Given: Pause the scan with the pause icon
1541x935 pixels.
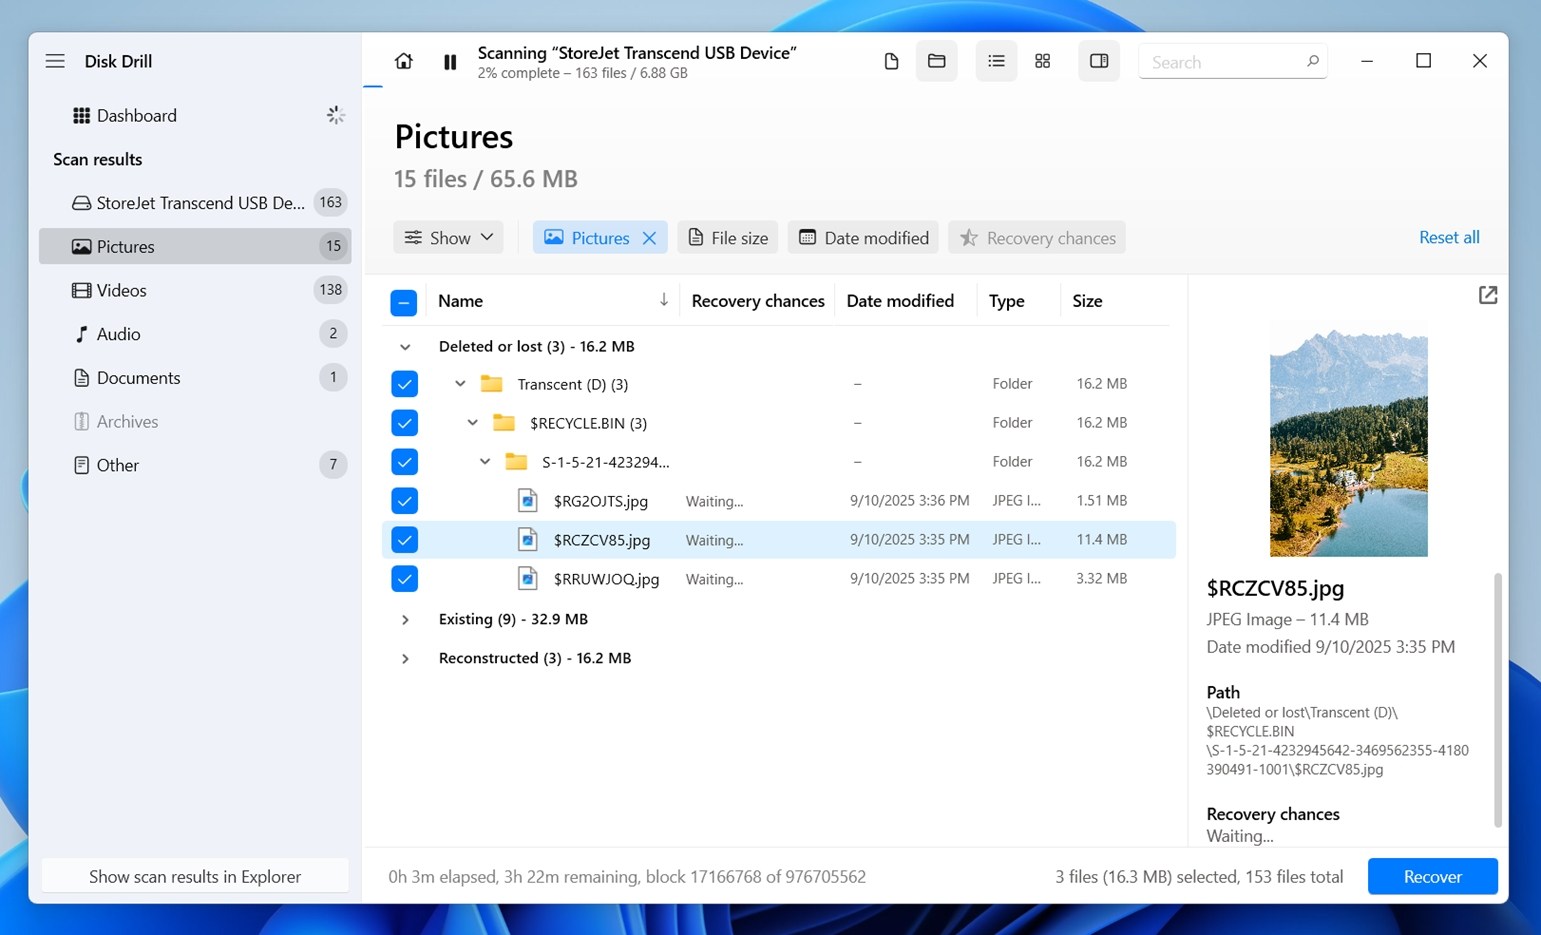Looking at the screenshot, I should [x=450, y=62].
